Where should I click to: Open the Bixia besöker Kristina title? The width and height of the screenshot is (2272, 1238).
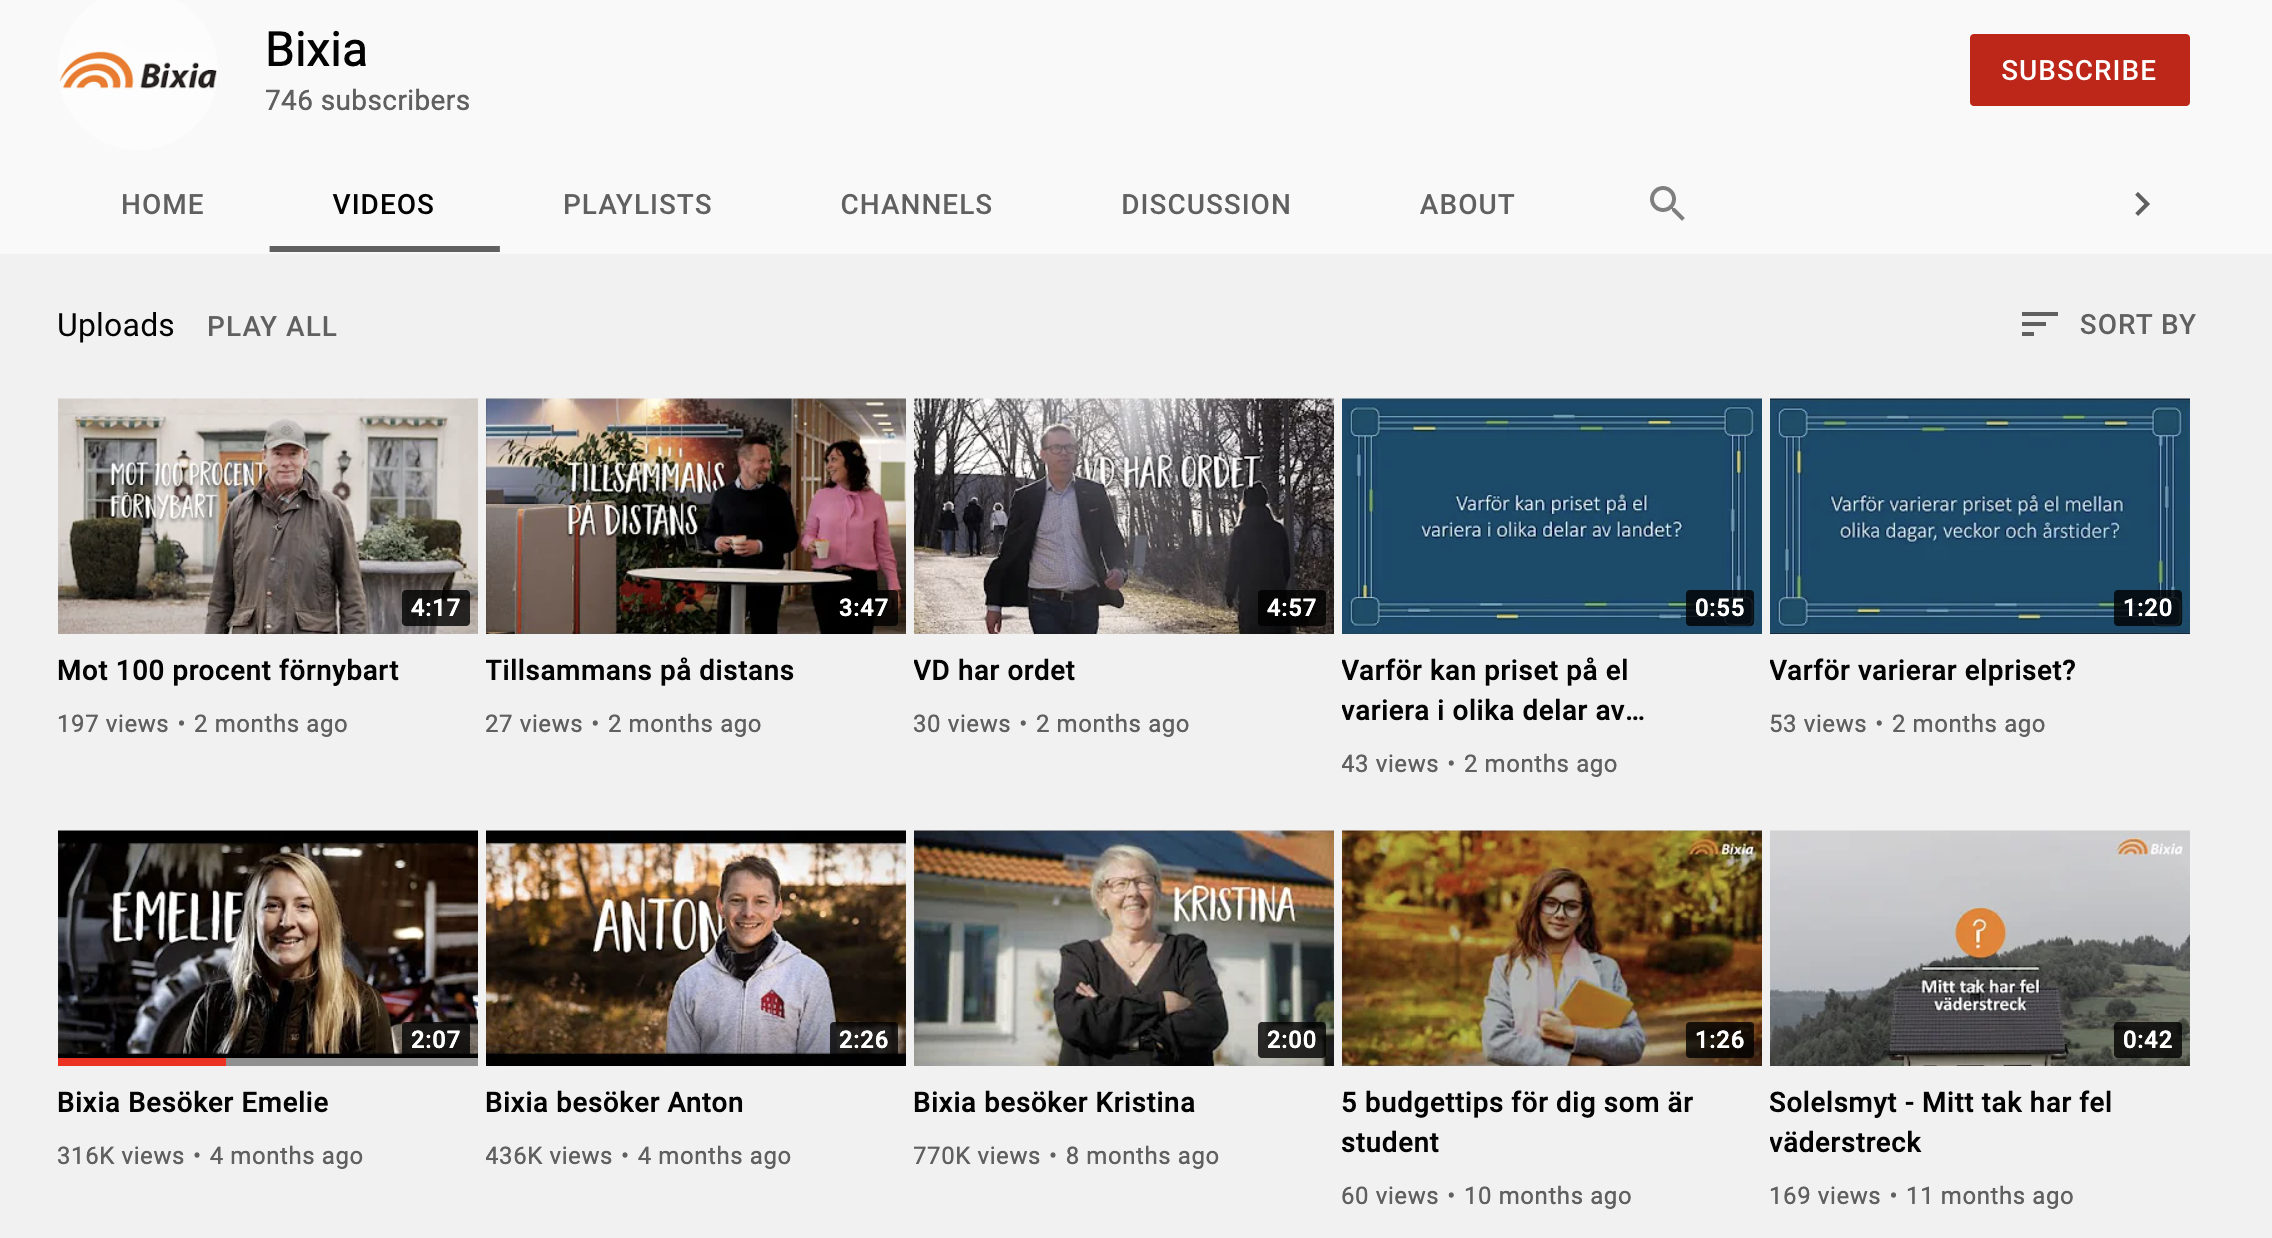coord(1054,1102)
